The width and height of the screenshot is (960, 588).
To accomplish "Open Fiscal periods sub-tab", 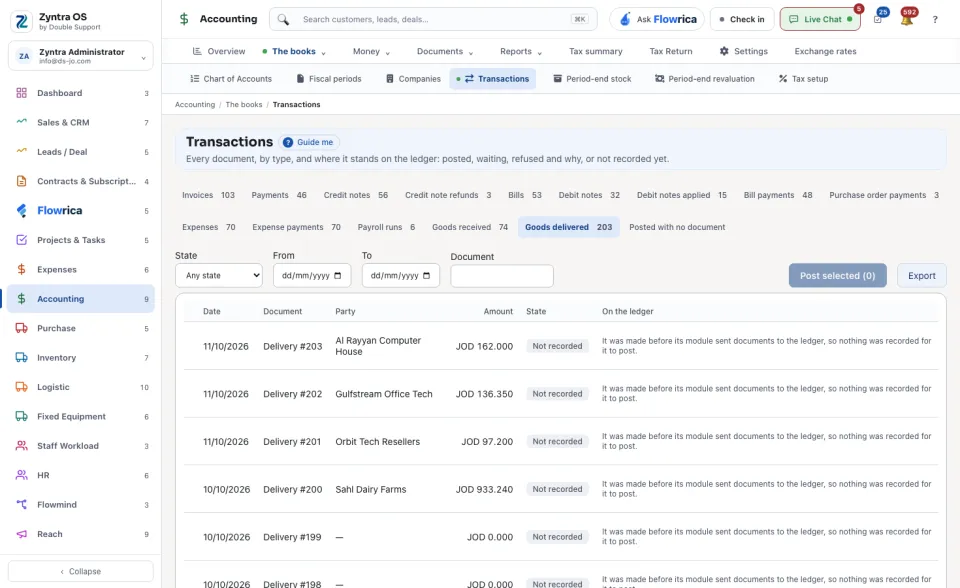I will 329,79.
